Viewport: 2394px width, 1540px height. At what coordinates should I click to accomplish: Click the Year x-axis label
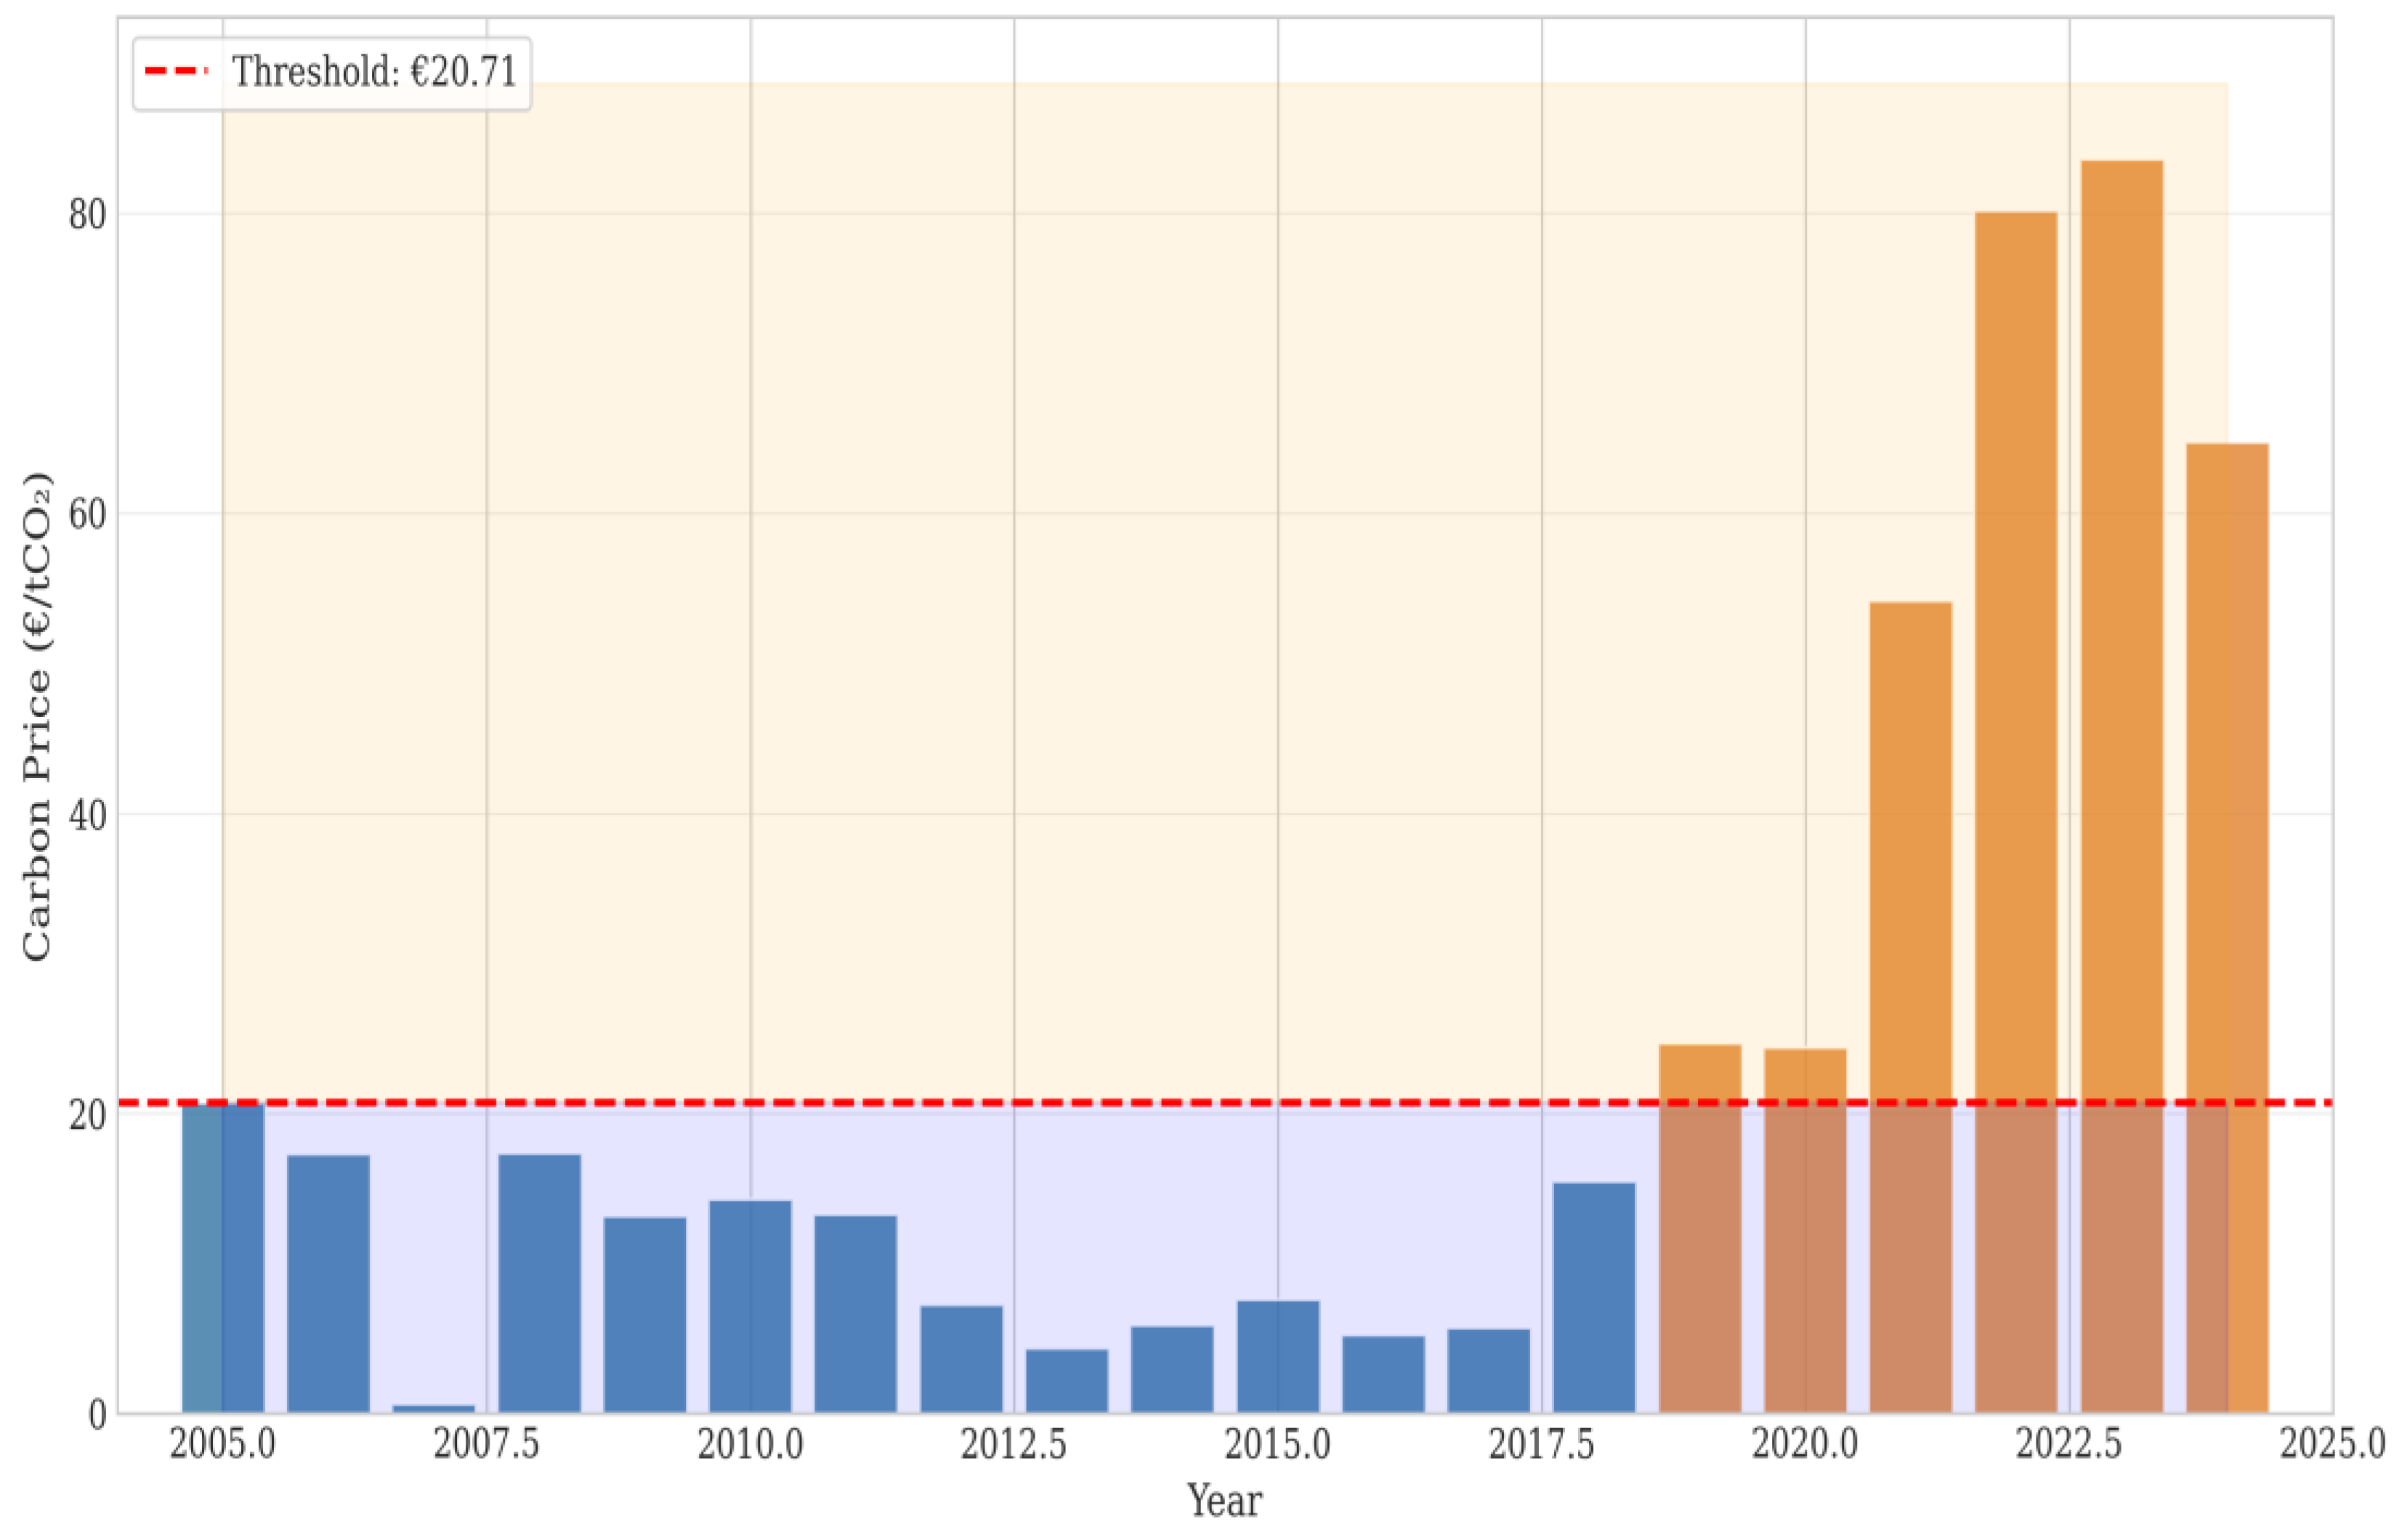coord(1224,1501)
